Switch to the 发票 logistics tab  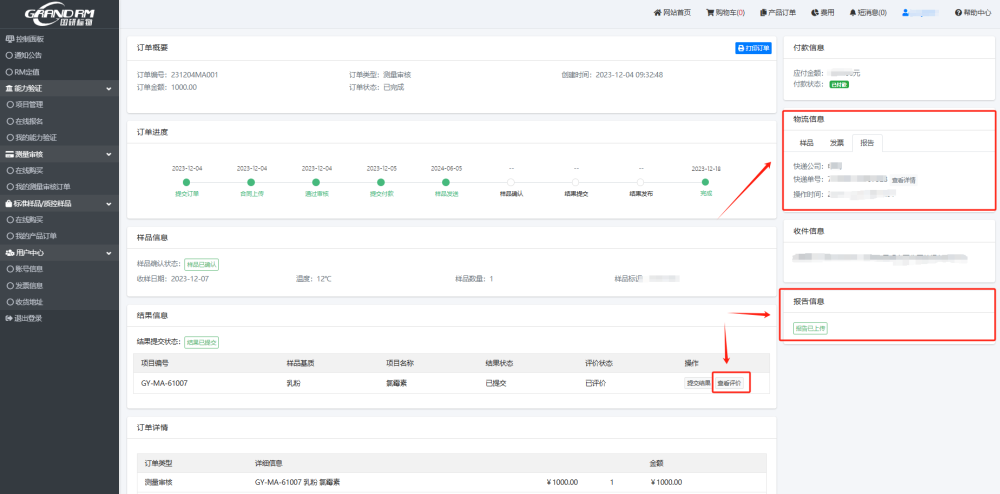837,142
